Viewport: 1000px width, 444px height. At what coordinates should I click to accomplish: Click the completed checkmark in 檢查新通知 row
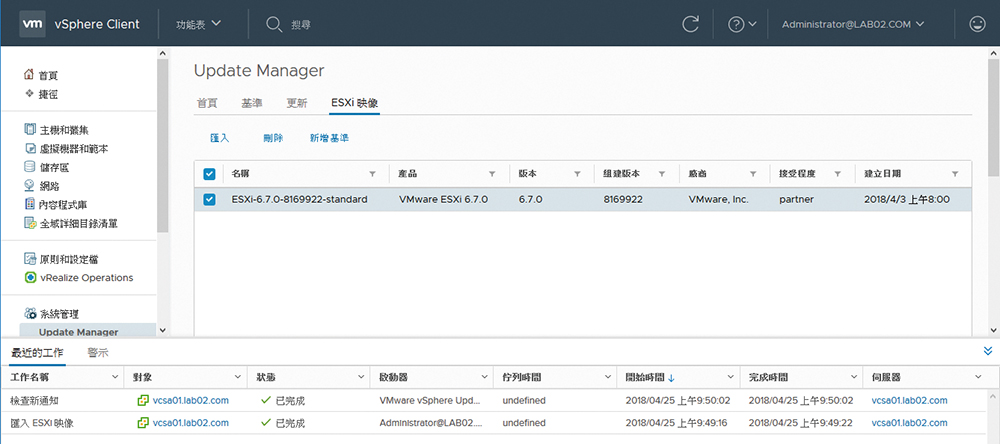click(x=265, y=401)
